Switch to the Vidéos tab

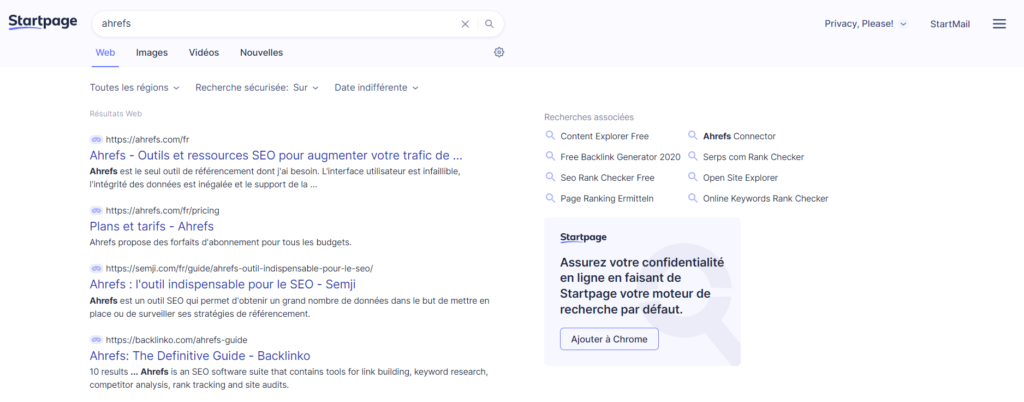(x=204, y=52)
